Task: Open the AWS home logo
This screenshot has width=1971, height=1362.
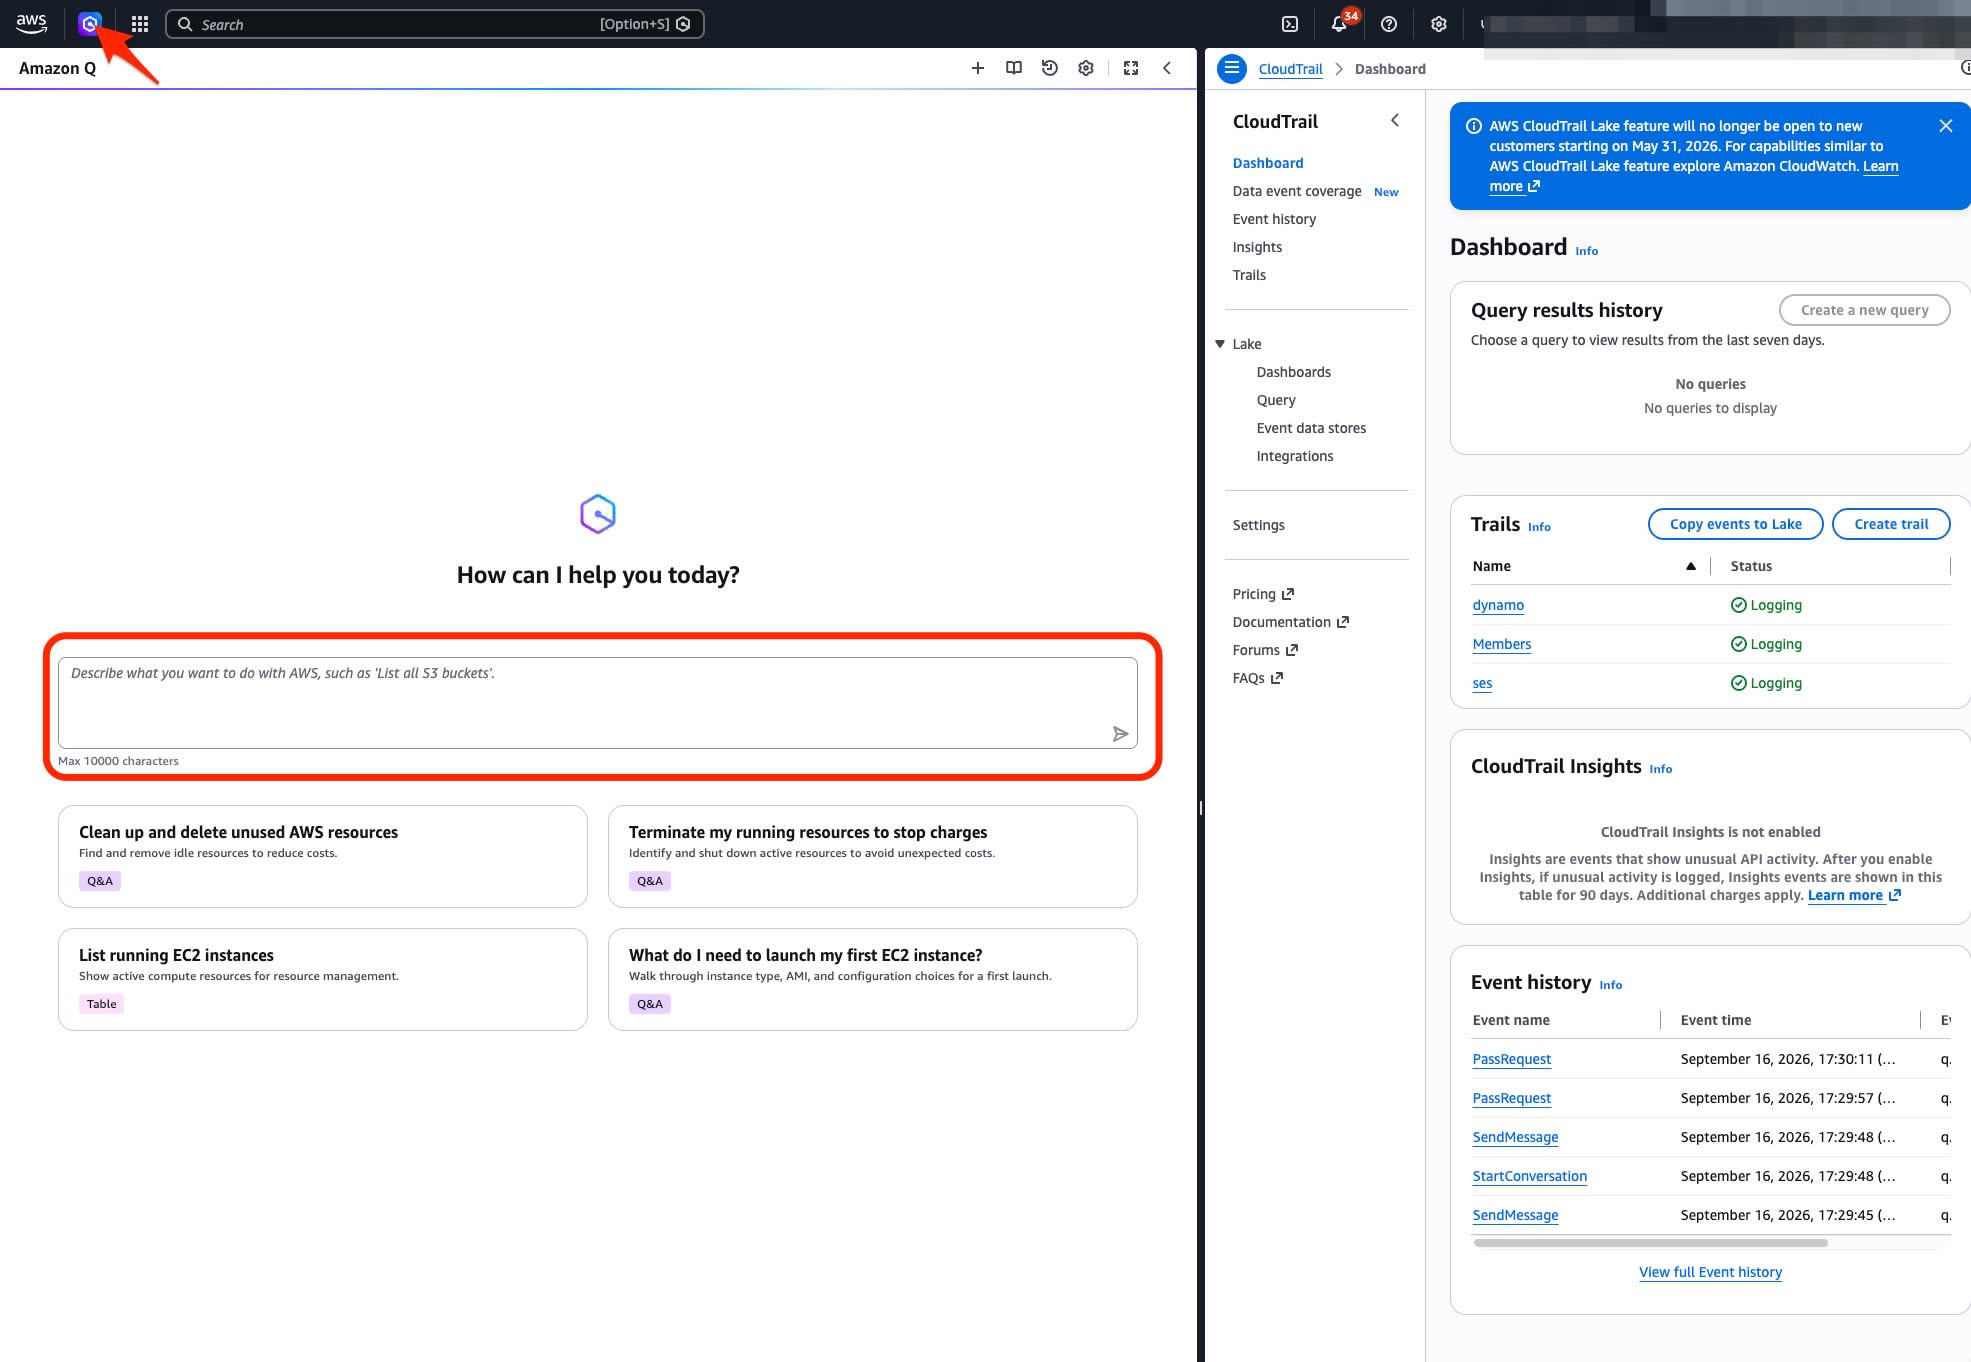Action: (x=31, y=23)
